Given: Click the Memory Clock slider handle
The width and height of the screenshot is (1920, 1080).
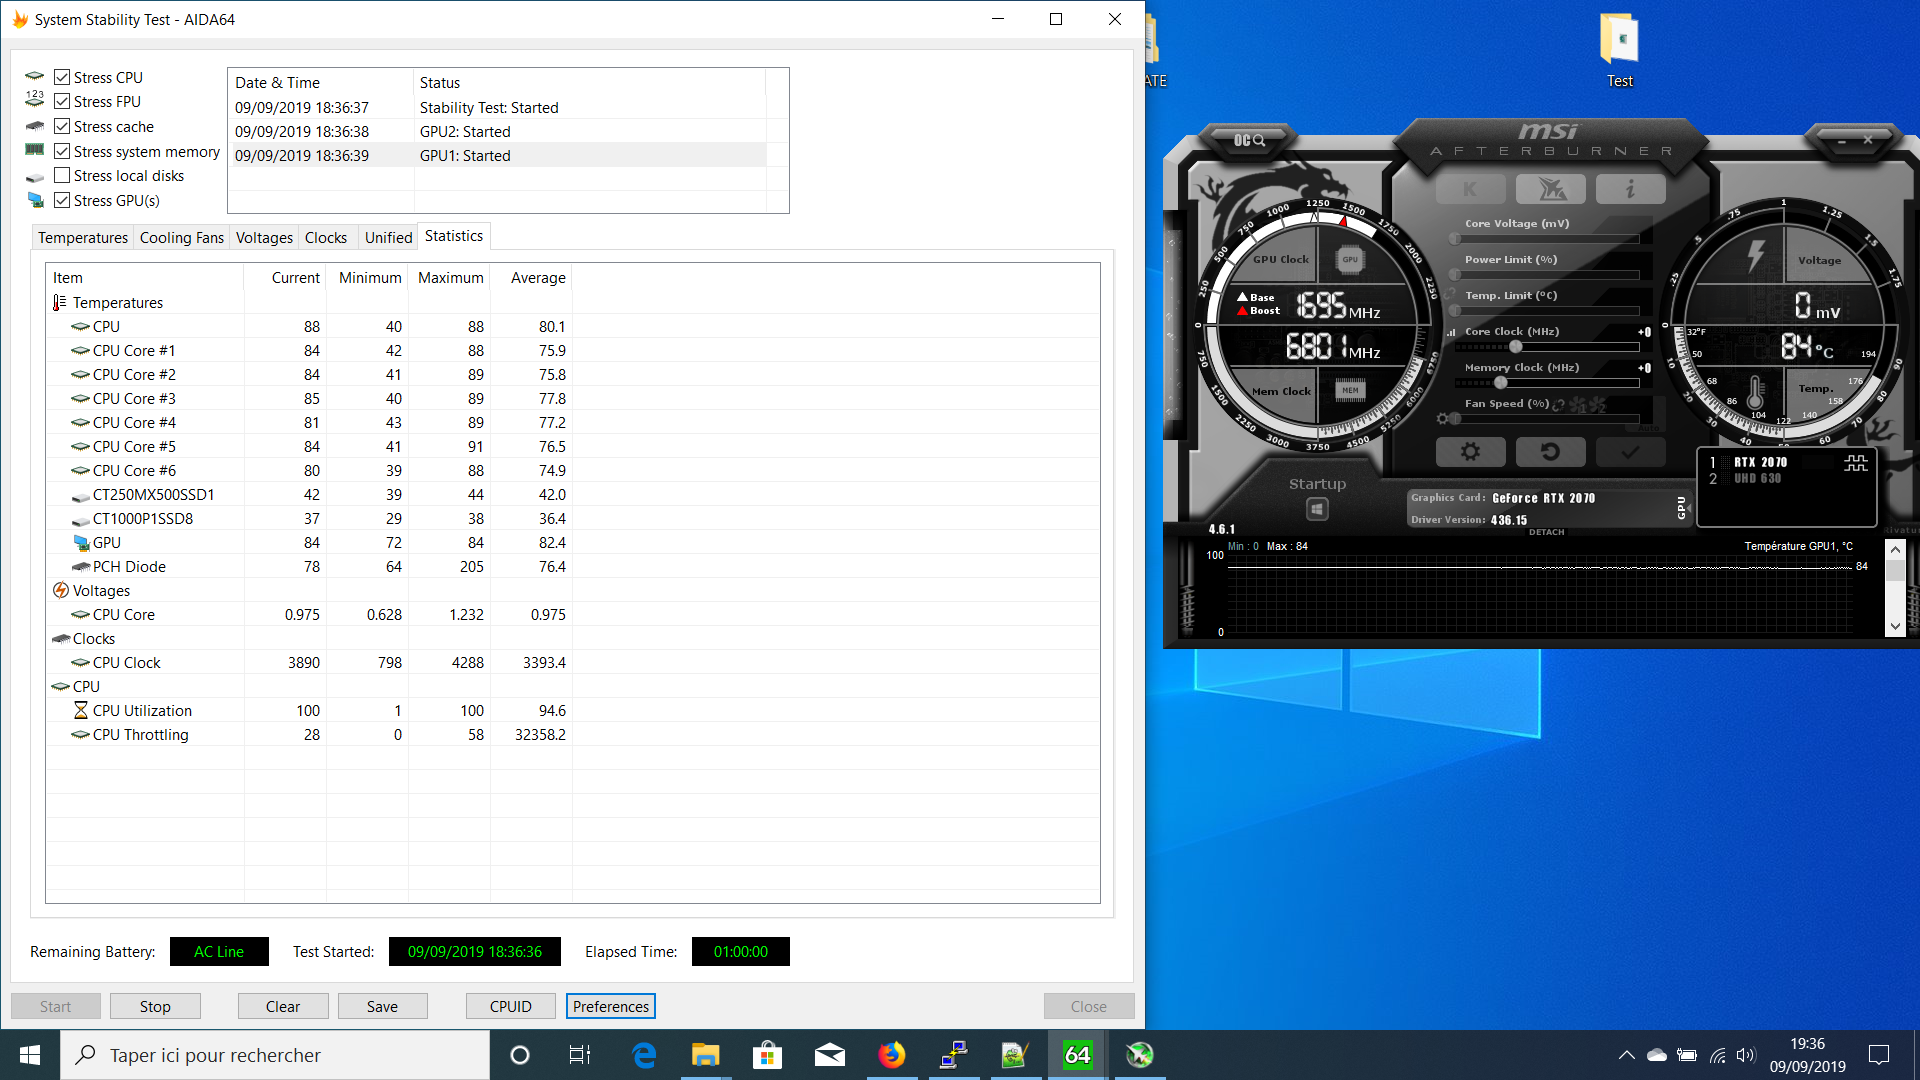Looking at the screenshot, I should [1500, 383].
